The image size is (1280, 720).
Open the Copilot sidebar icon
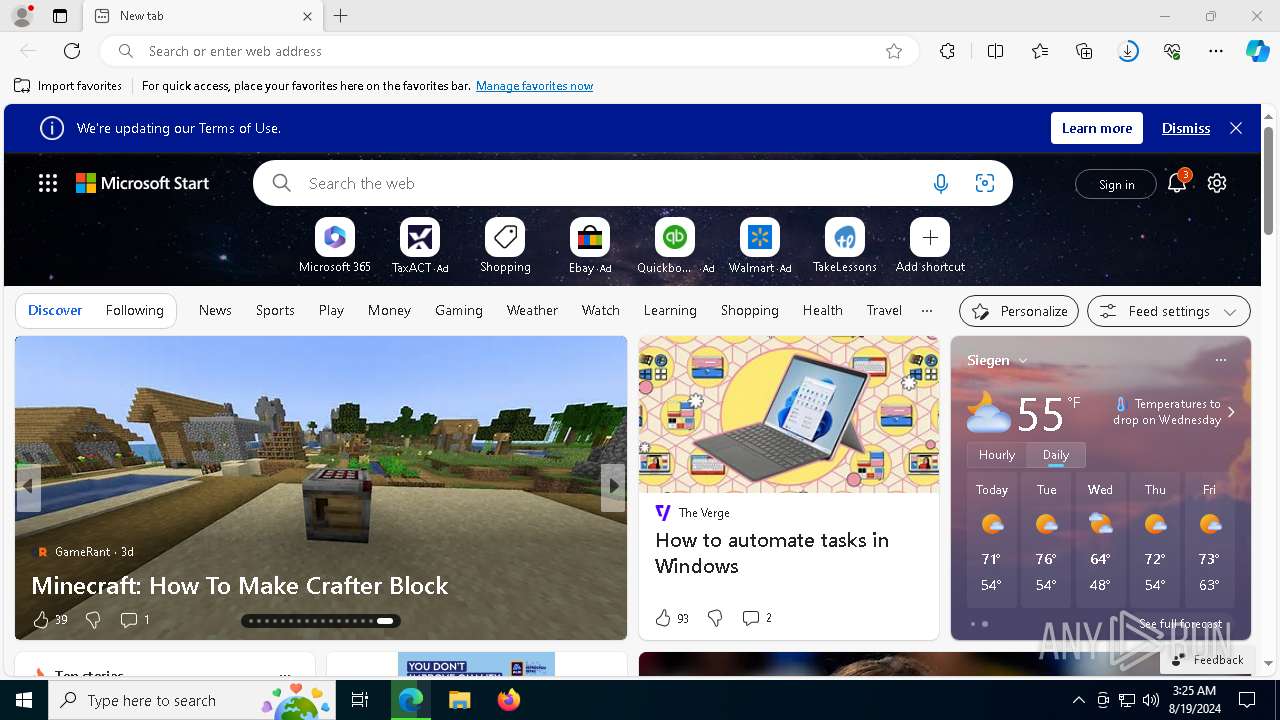[x=1257, y=51]
